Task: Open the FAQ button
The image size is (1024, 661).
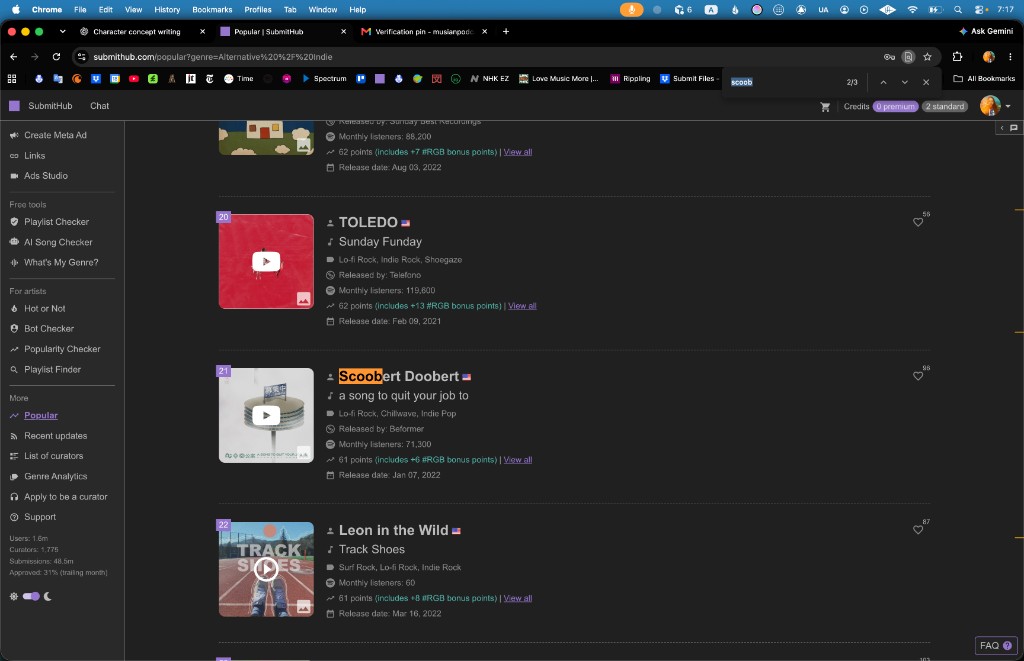Action: (x=995, y=645)
